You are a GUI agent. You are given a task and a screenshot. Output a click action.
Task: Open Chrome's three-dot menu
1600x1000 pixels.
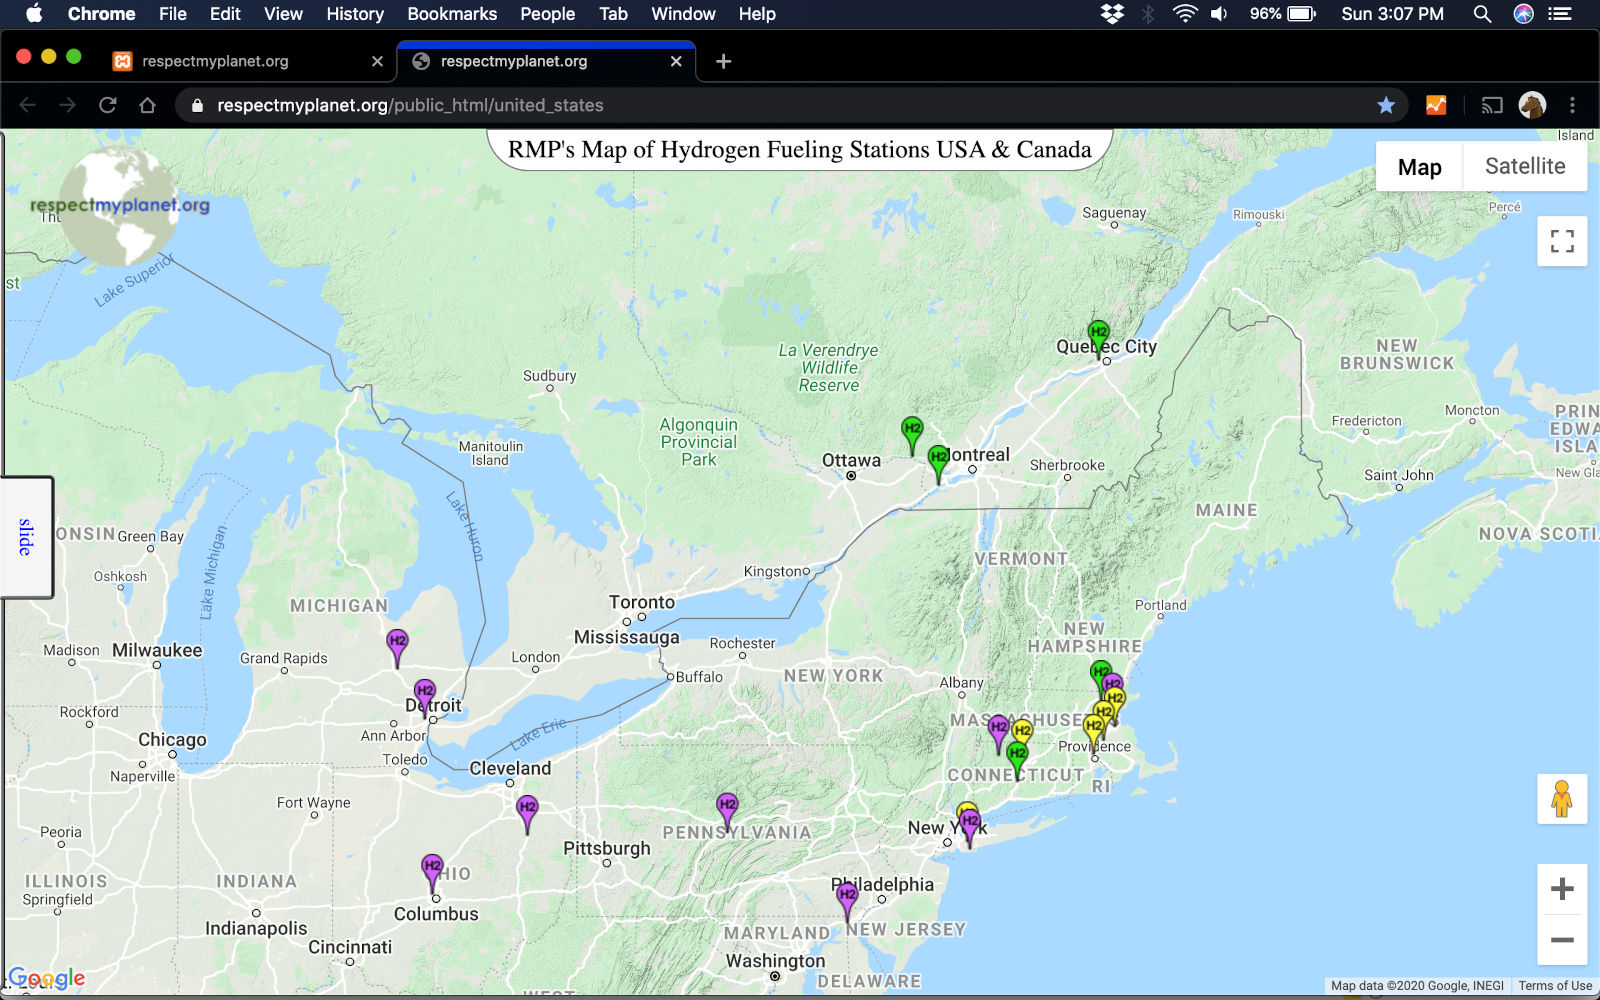click(x=1572, y=105)
